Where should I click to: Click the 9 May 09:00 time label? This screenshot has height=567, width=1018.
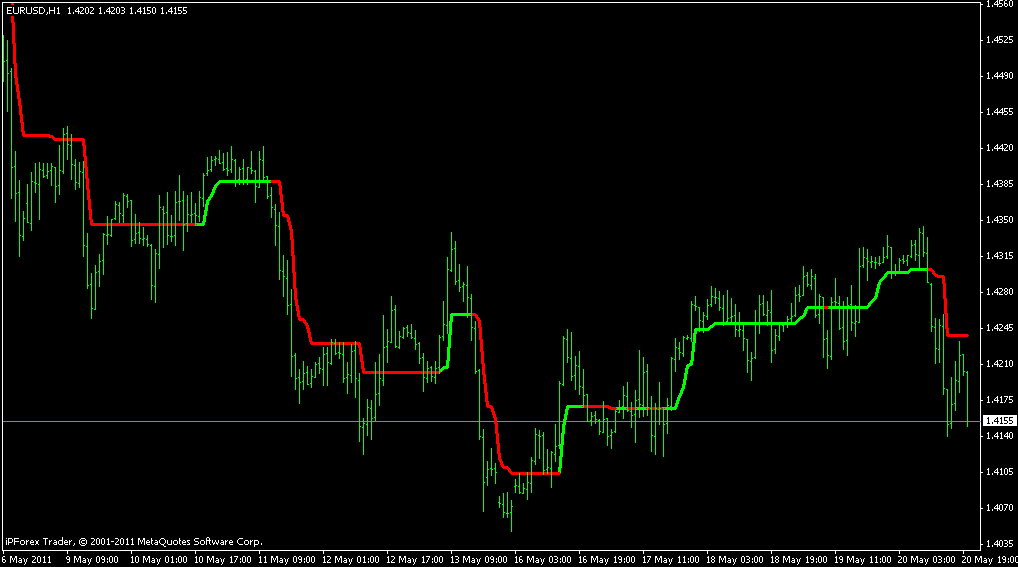tap(92, 560)
